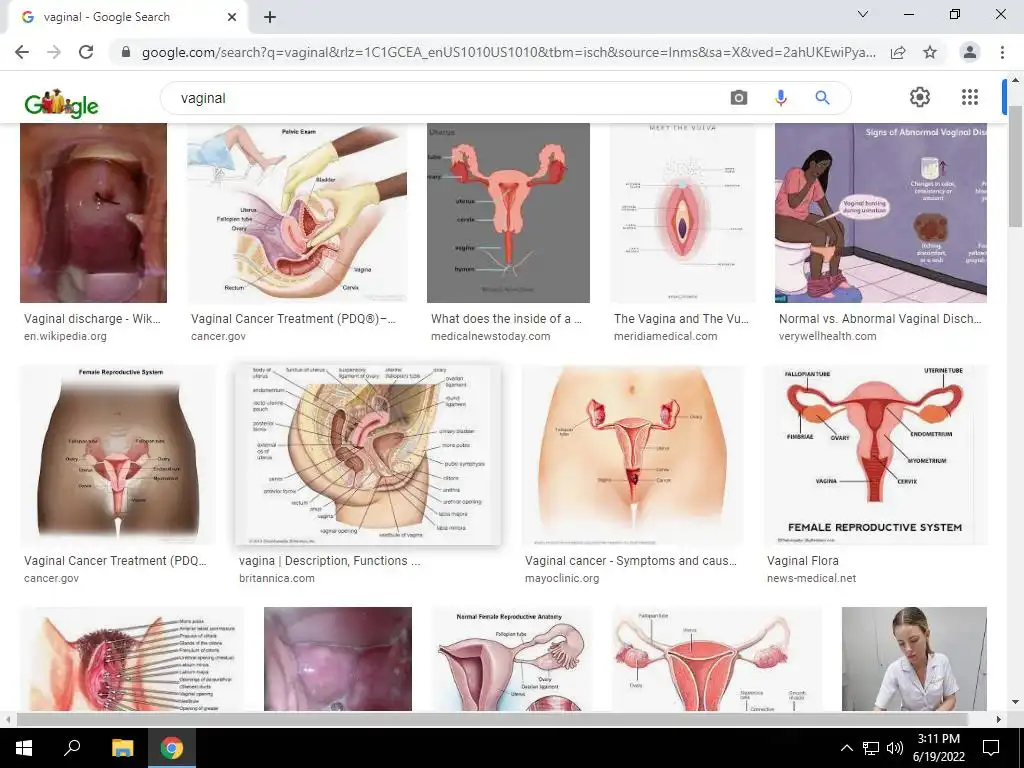Open Google quick settings gear

click(920, 97)
